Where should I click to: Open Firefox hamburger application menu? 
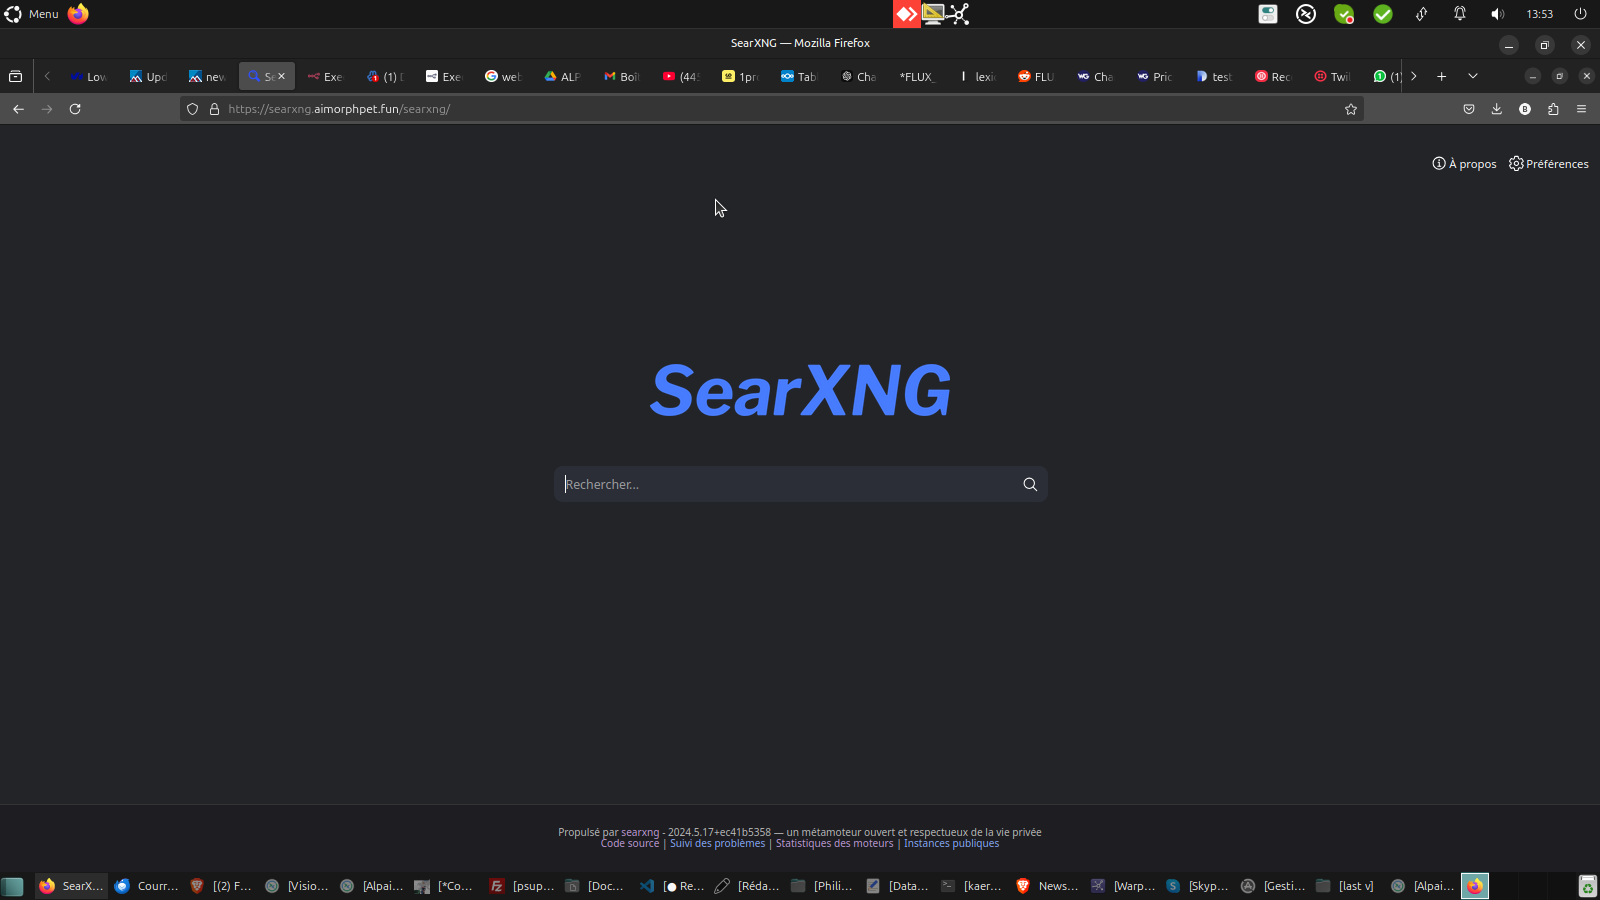(1581, 109)
